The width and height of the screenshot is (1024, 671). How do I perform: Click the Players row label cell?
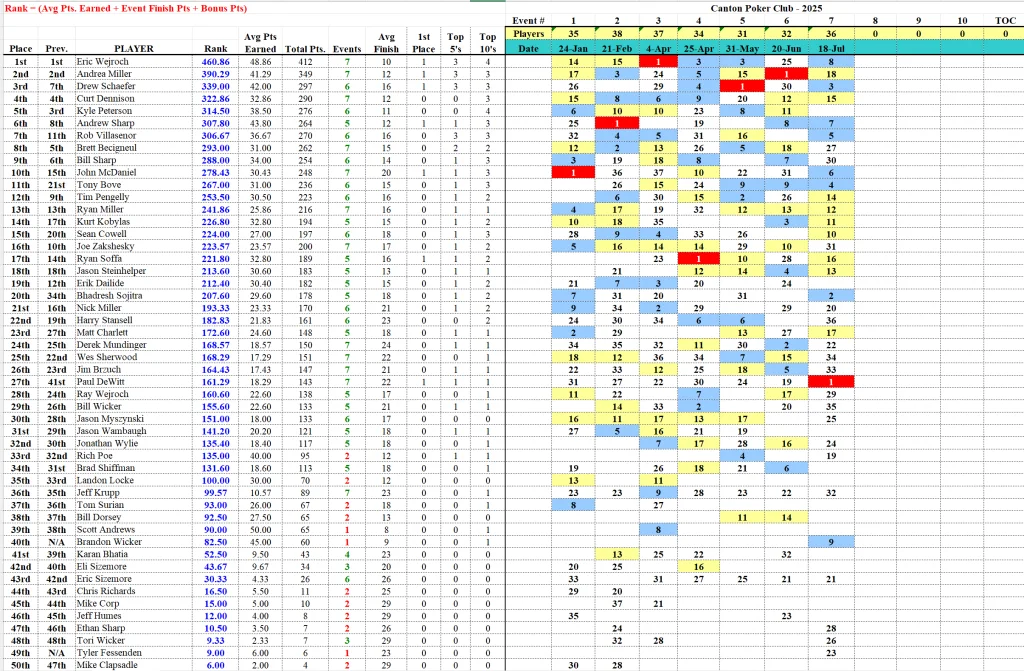528,34
